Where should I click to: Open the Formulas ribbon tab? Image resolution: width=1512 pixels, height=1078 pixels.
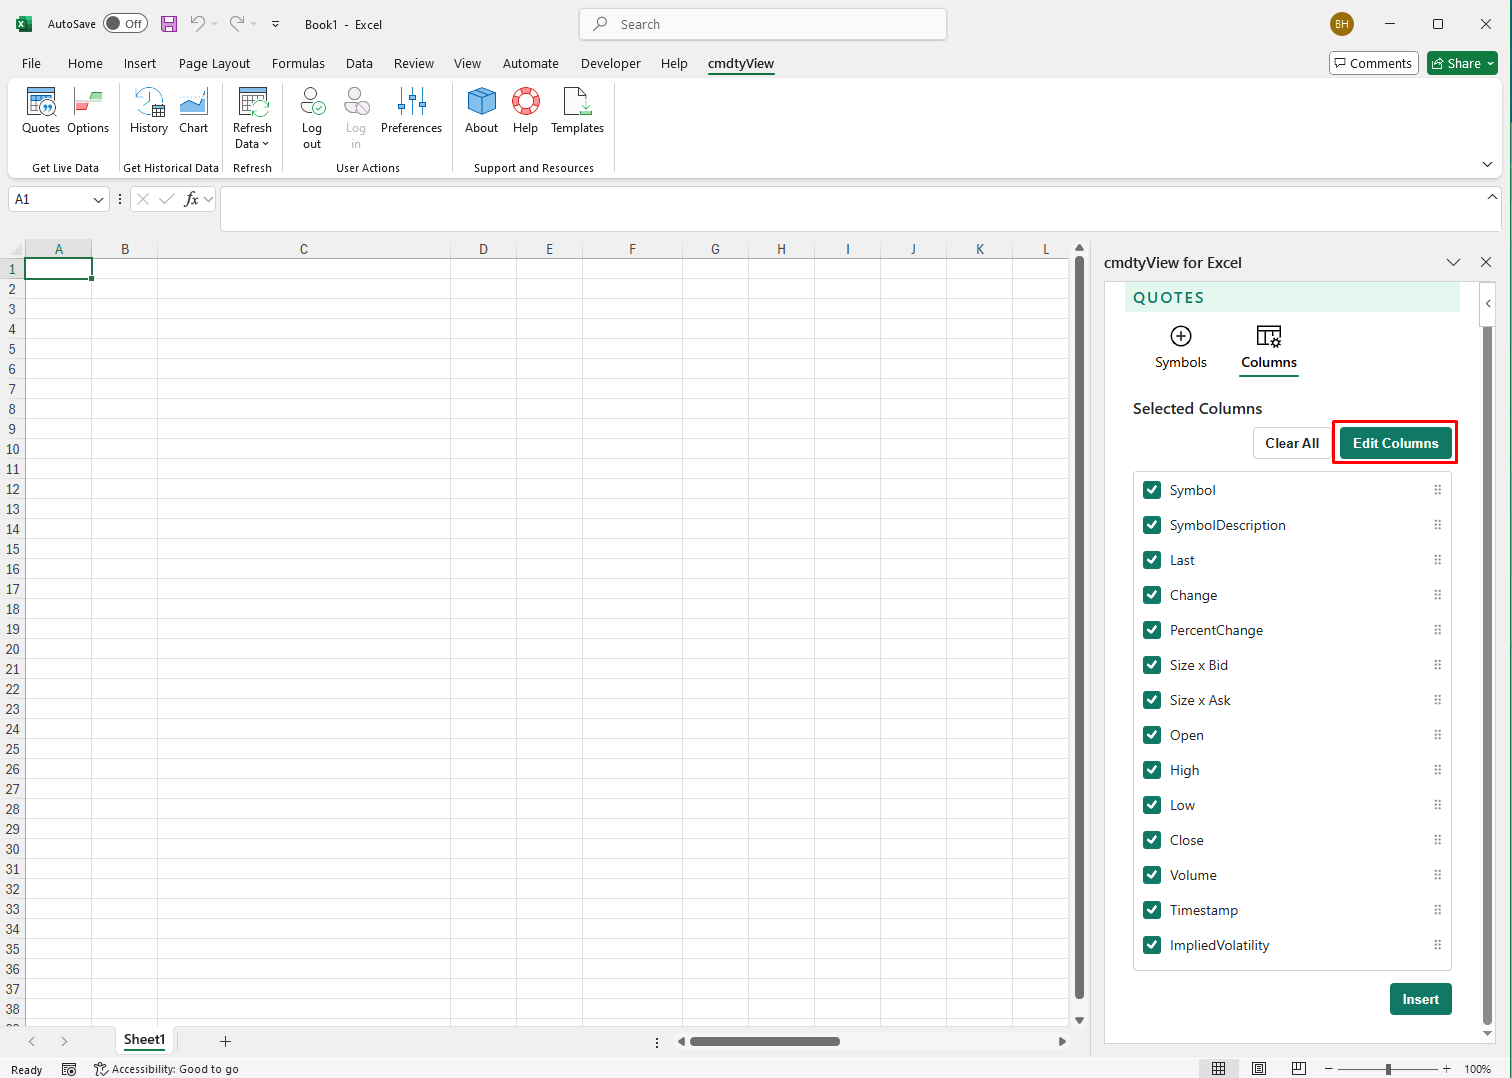[x=298, y=63]
